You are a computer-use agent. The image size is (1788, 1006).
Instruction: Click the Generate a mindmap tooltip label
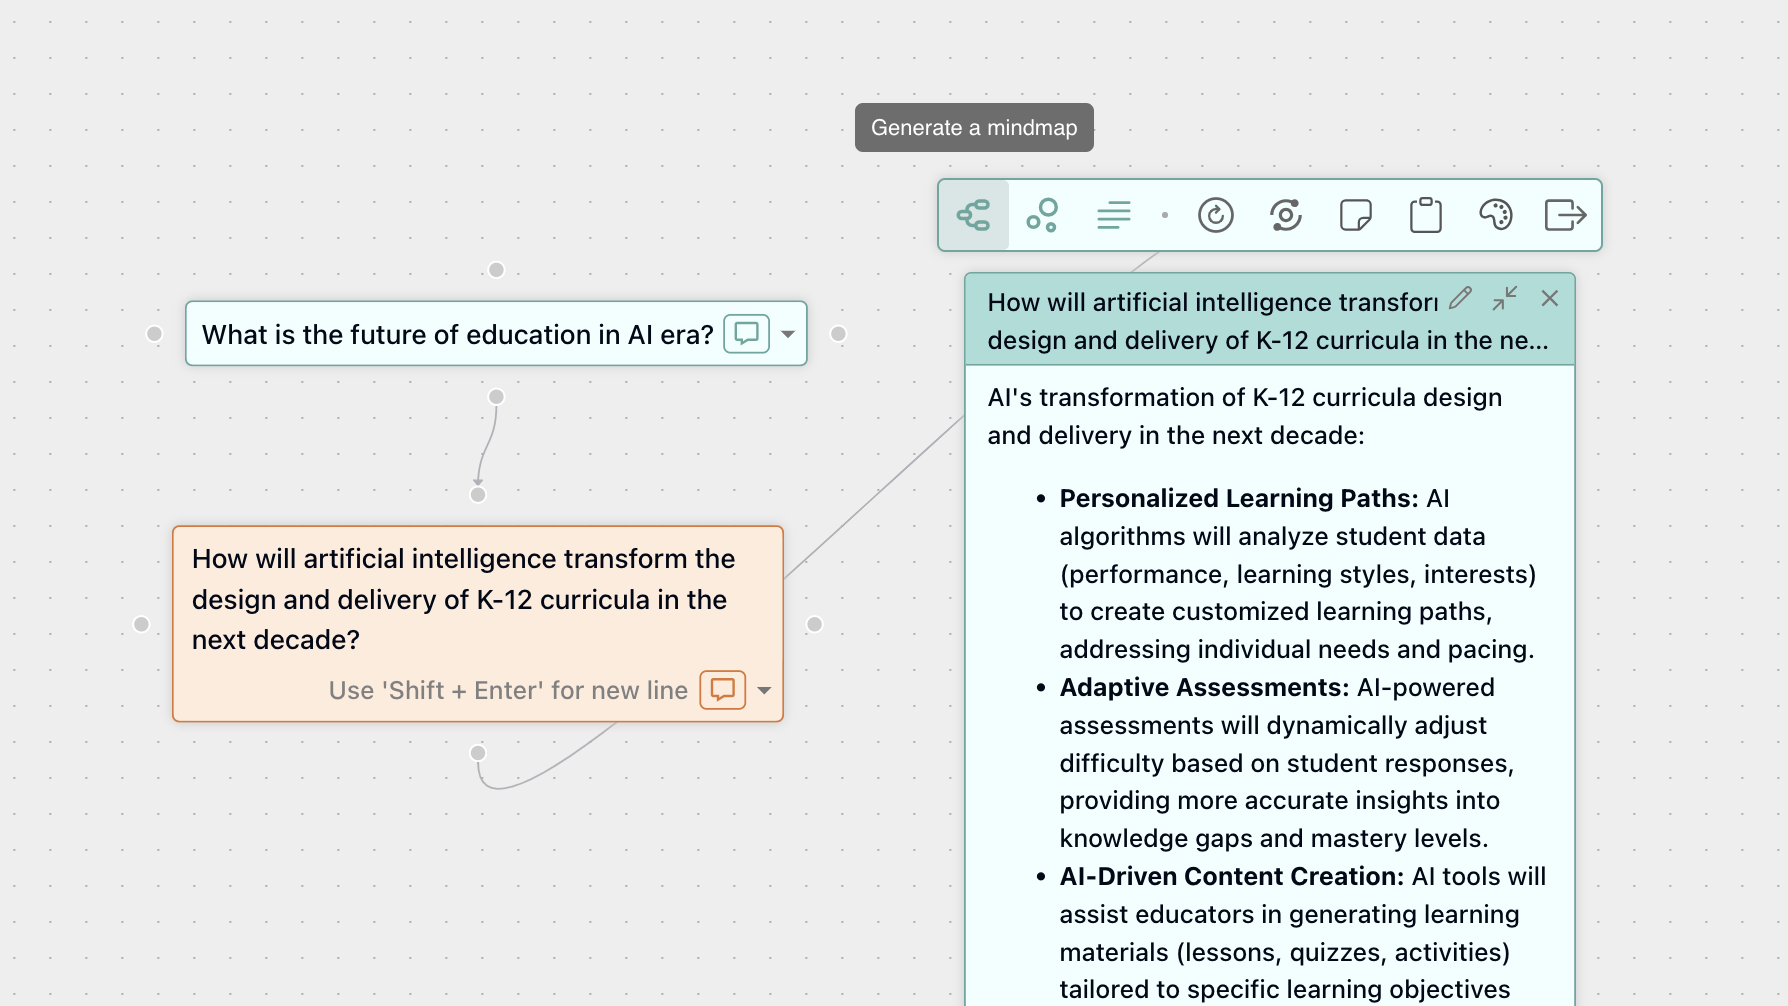tap(973, 127)
